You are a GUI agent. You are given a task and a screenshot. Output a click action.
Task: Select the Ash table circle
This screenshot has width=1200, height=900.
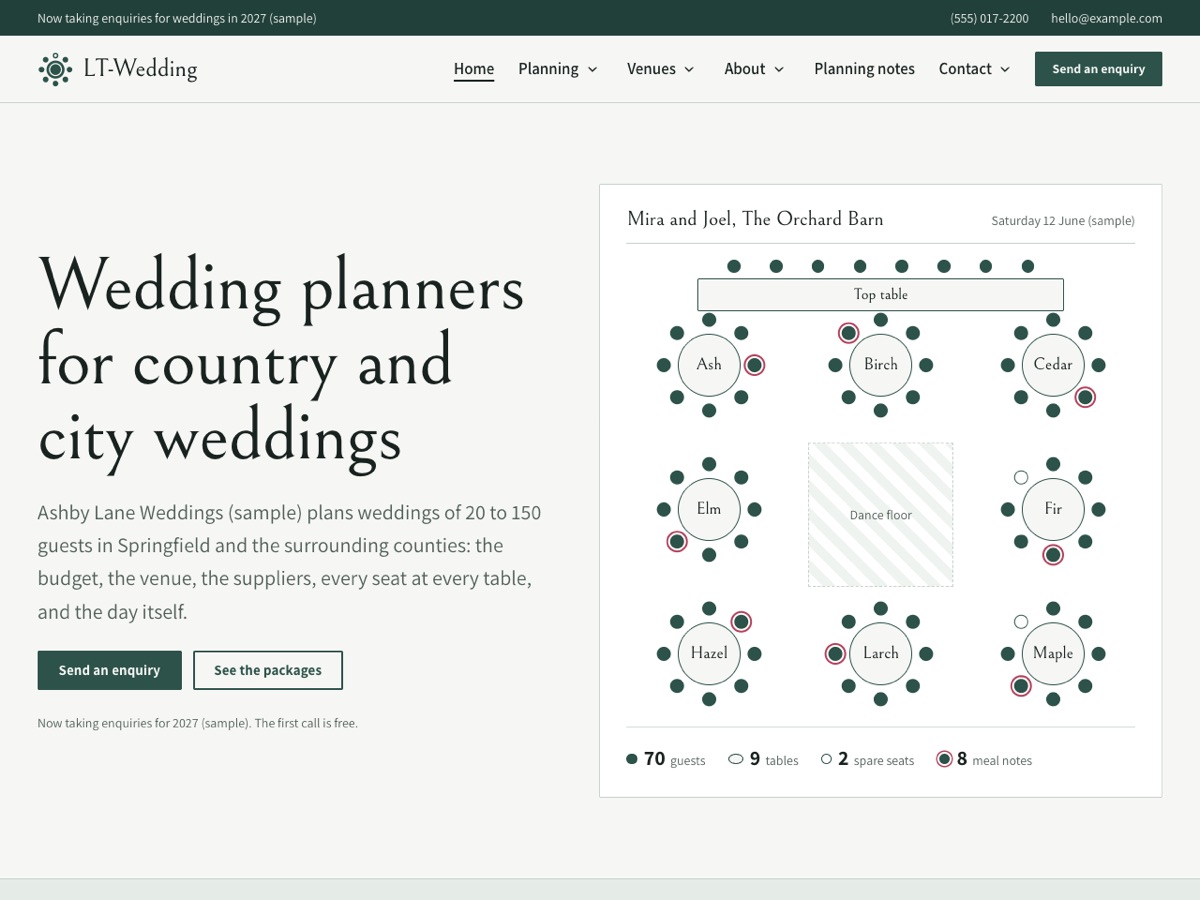[709, 365]
